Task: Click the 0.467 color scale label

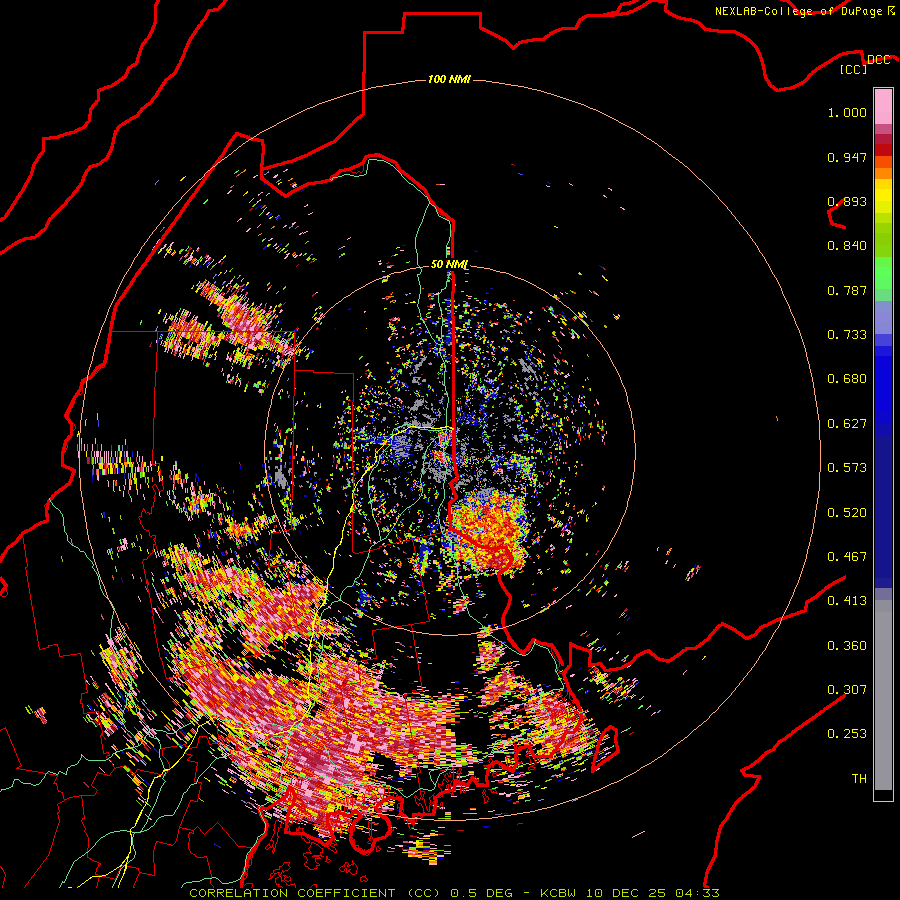Action: [x=847, y=557]
